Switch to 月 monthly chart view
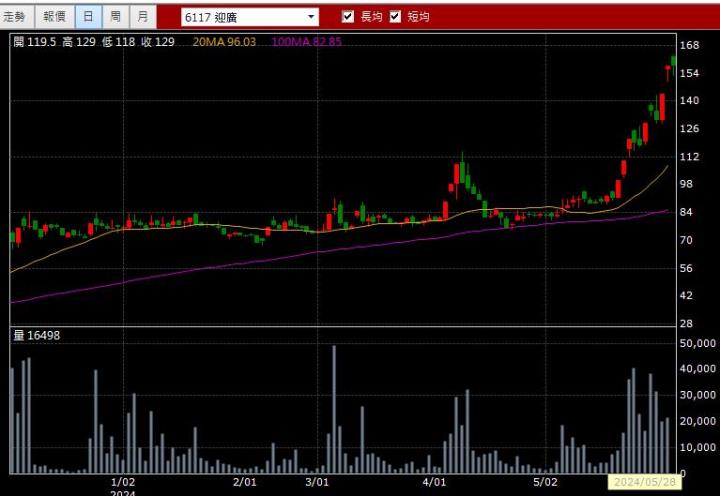The image size is (720, 496). point(144,17)
